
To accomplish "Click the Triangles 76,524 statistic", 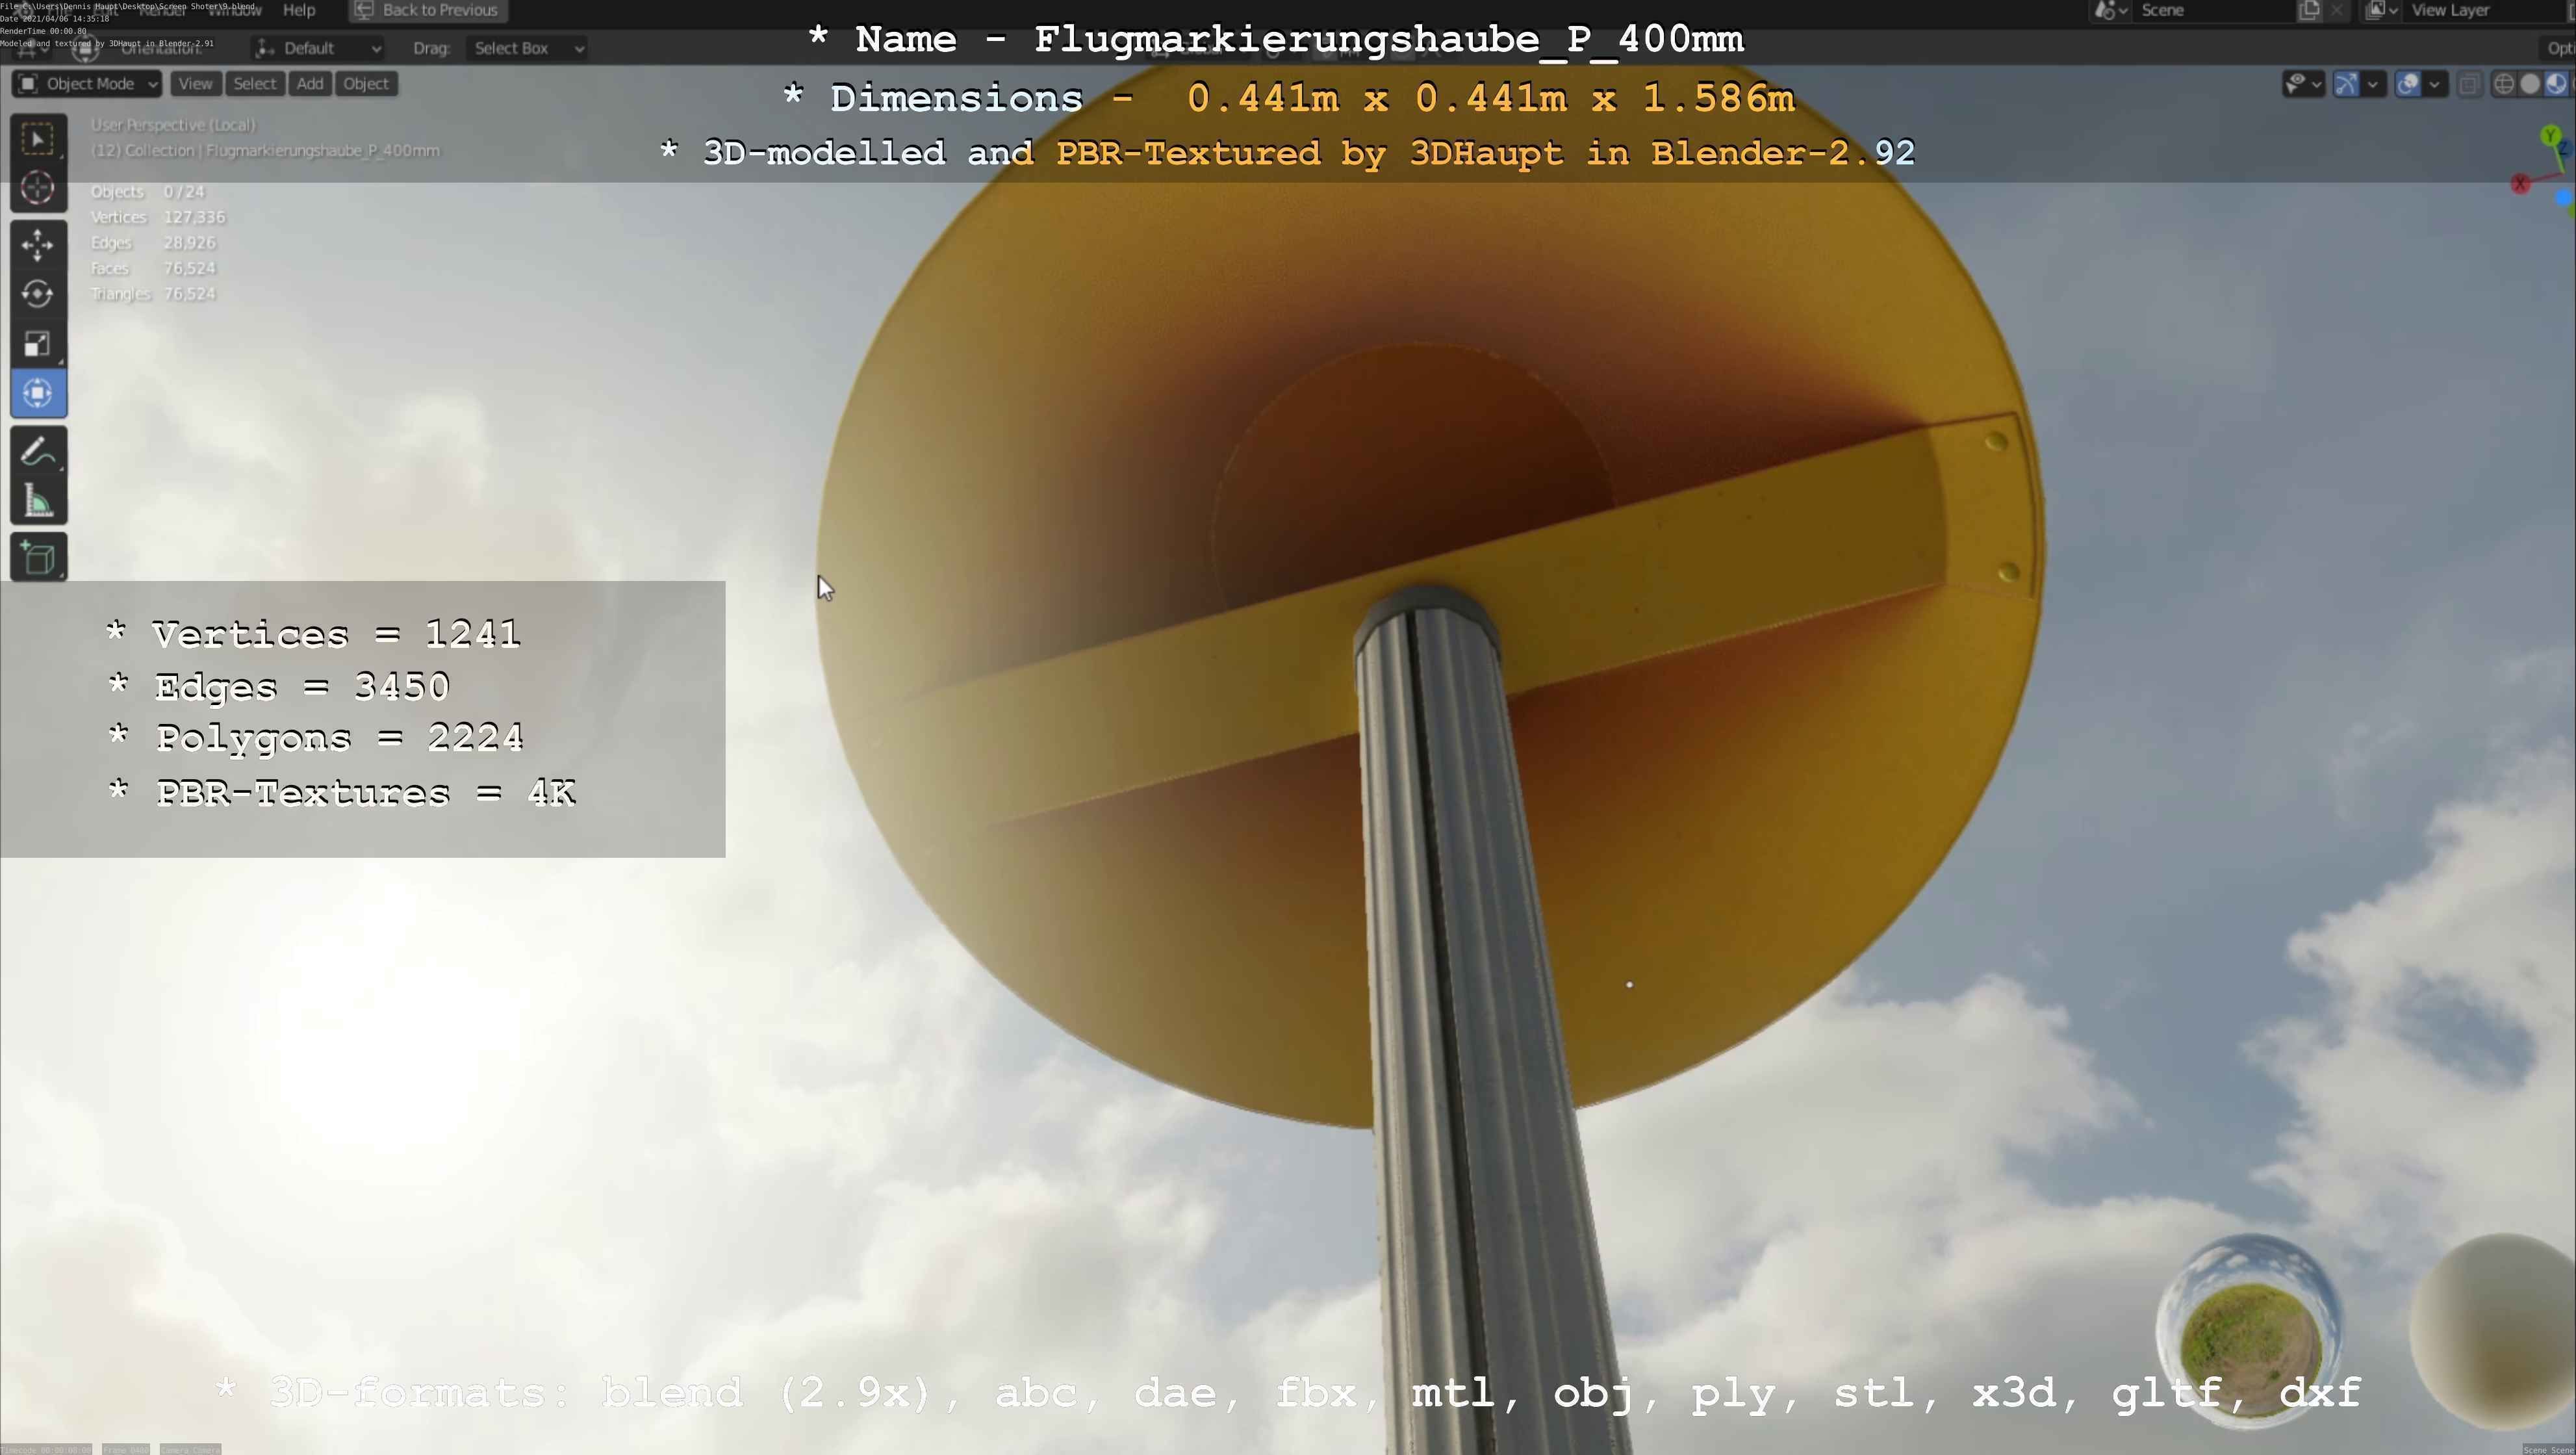I will click(x=153, y=294).
